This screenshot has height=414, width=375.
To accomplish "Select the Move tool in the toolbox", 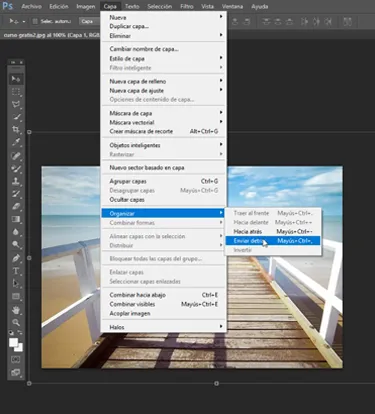I will [x=16, y=79].
